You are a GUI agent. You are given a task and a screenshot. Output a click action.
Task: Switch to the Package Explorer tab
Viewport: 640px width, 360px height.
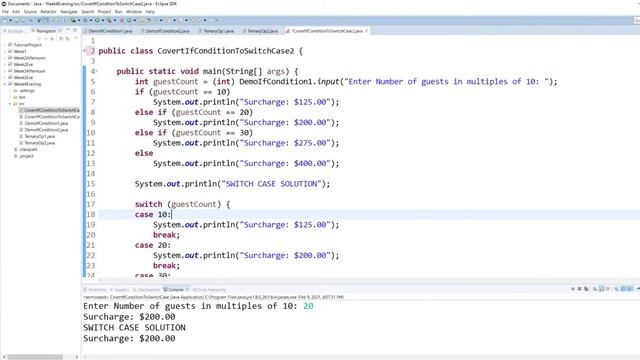click(x=16, y=31)
